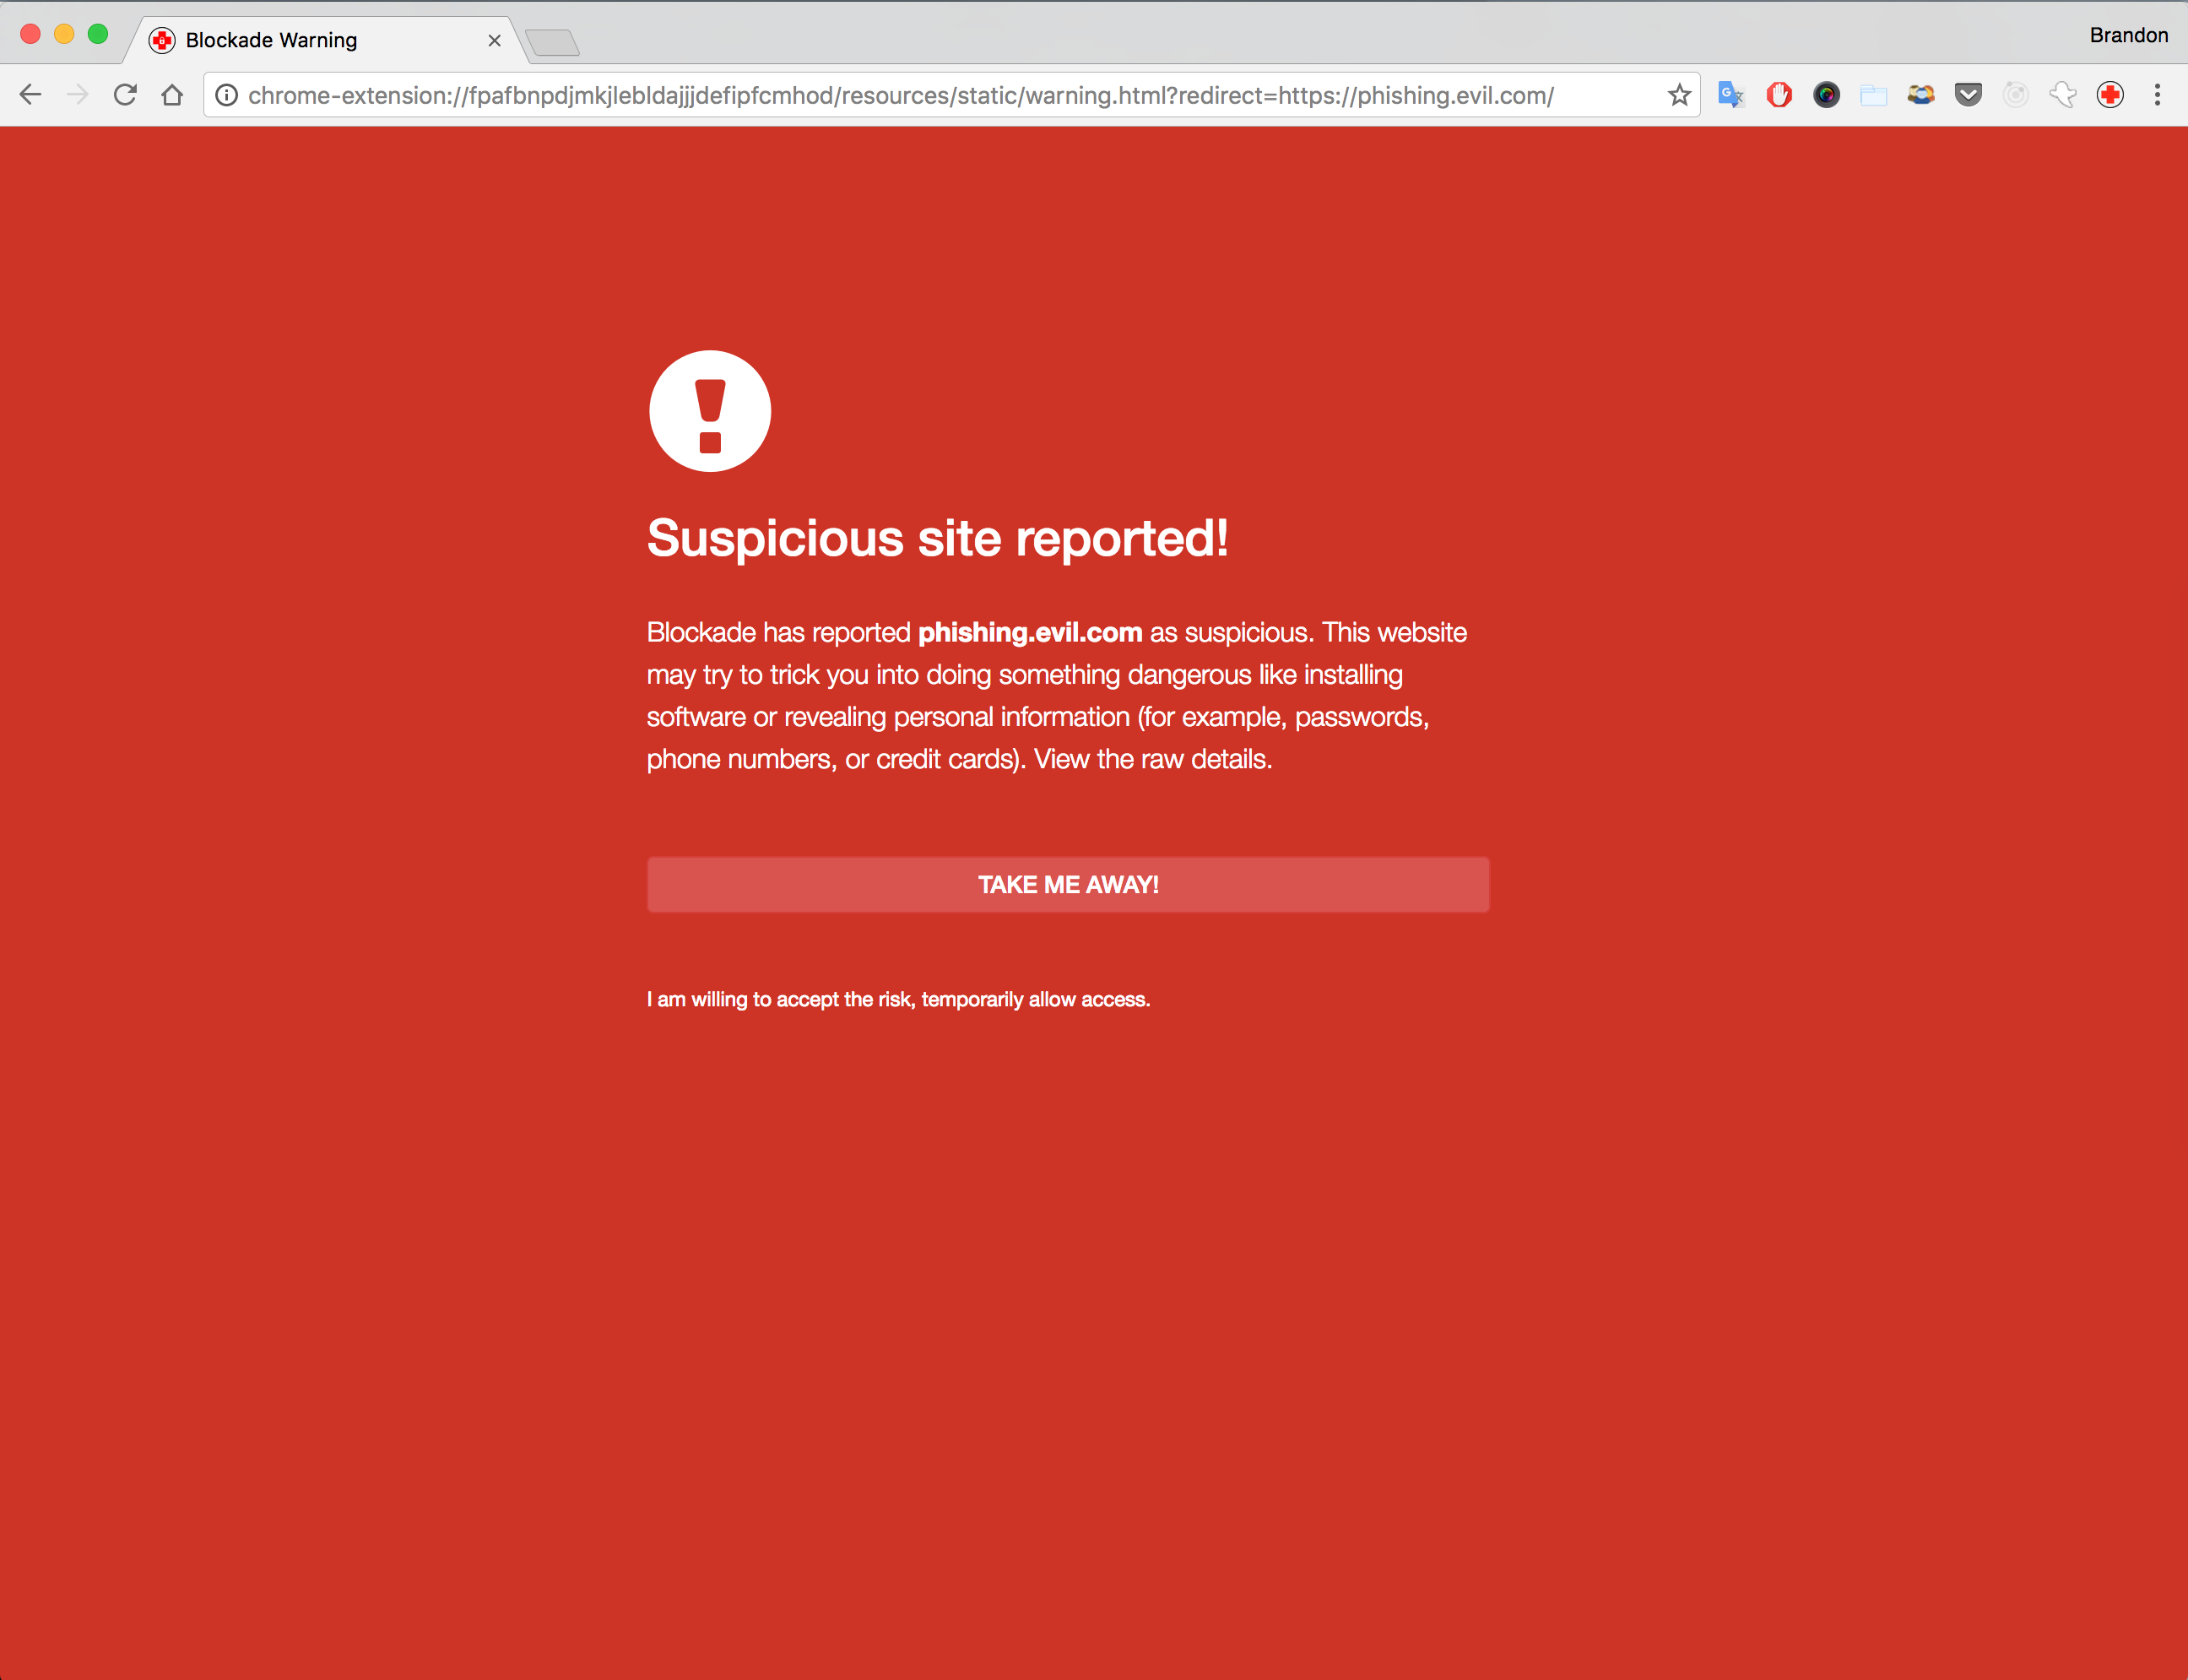Go back to previous page

31,95
